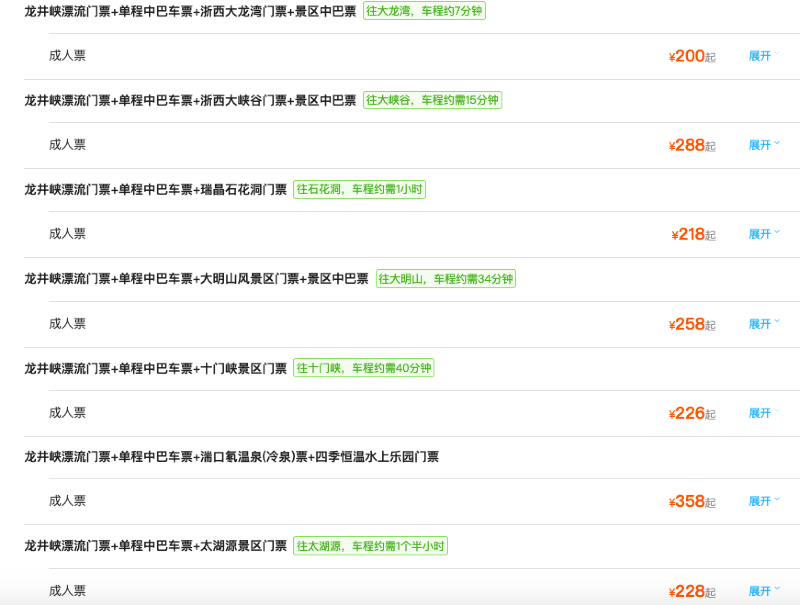Select the 浙西大峡谷门票 package title
800x605 pixels.
190,100
